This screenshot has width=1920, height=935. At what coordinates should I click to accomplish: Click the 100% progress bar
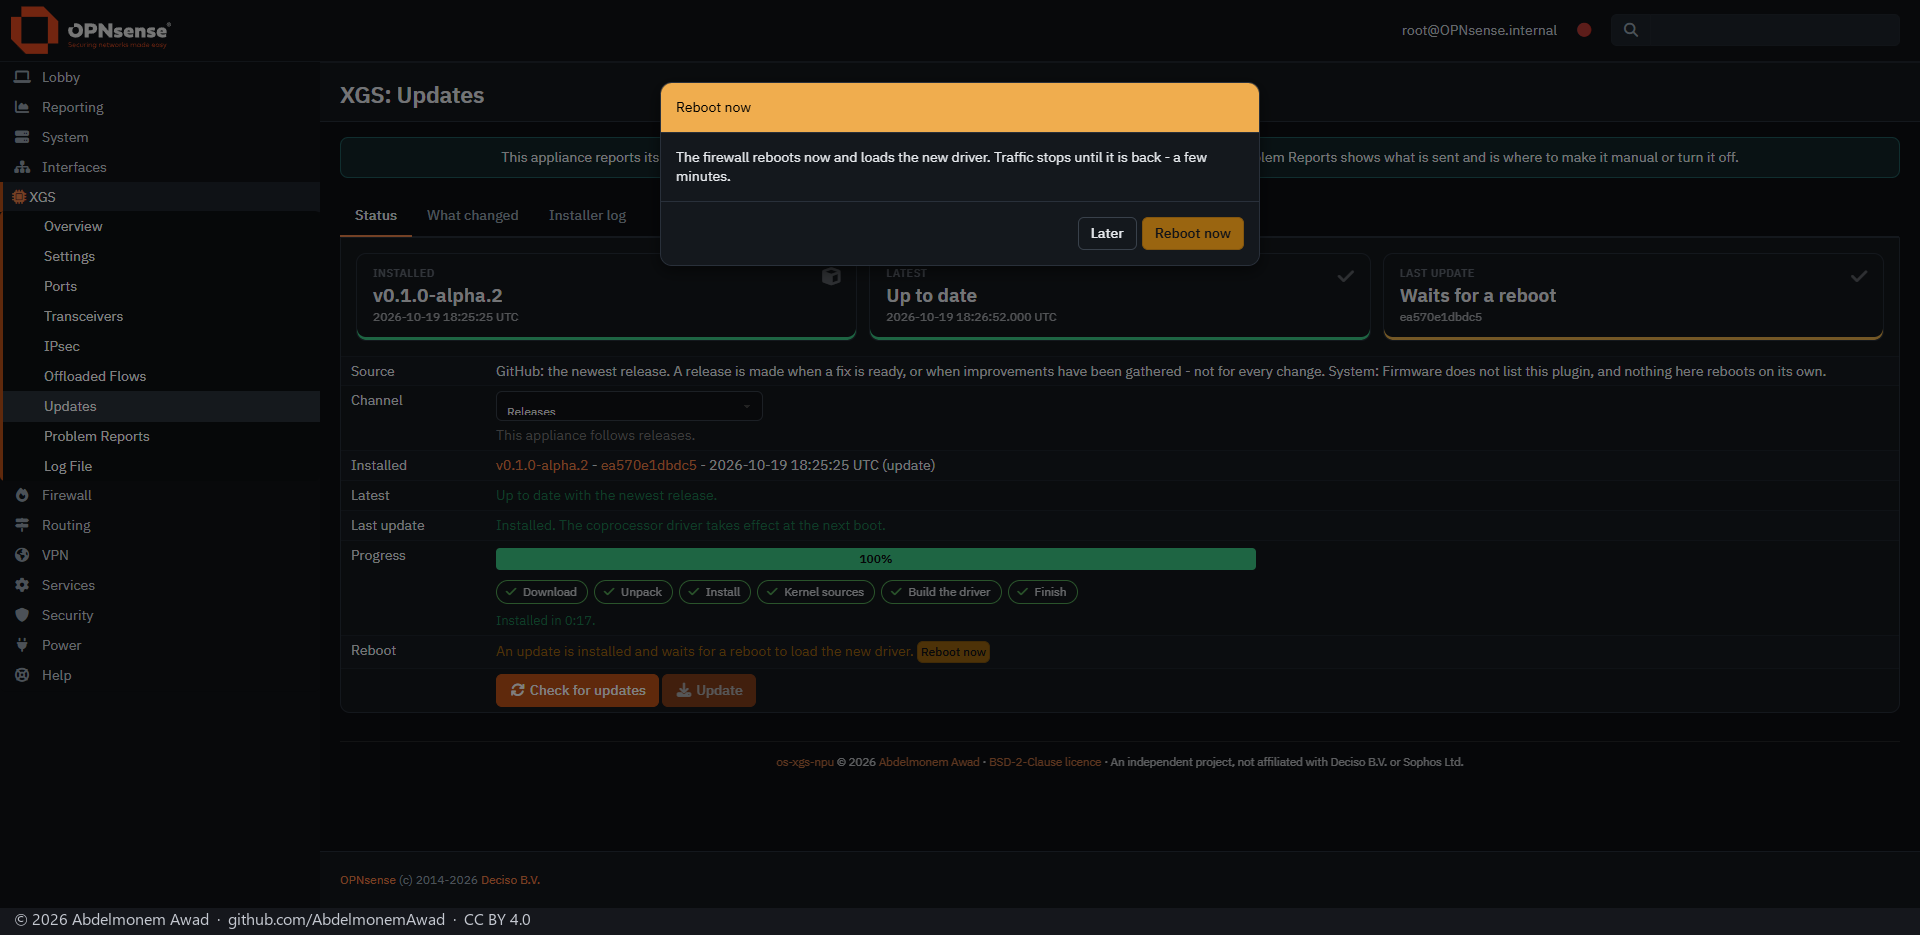pyautogui.click(x=876, y=559)
